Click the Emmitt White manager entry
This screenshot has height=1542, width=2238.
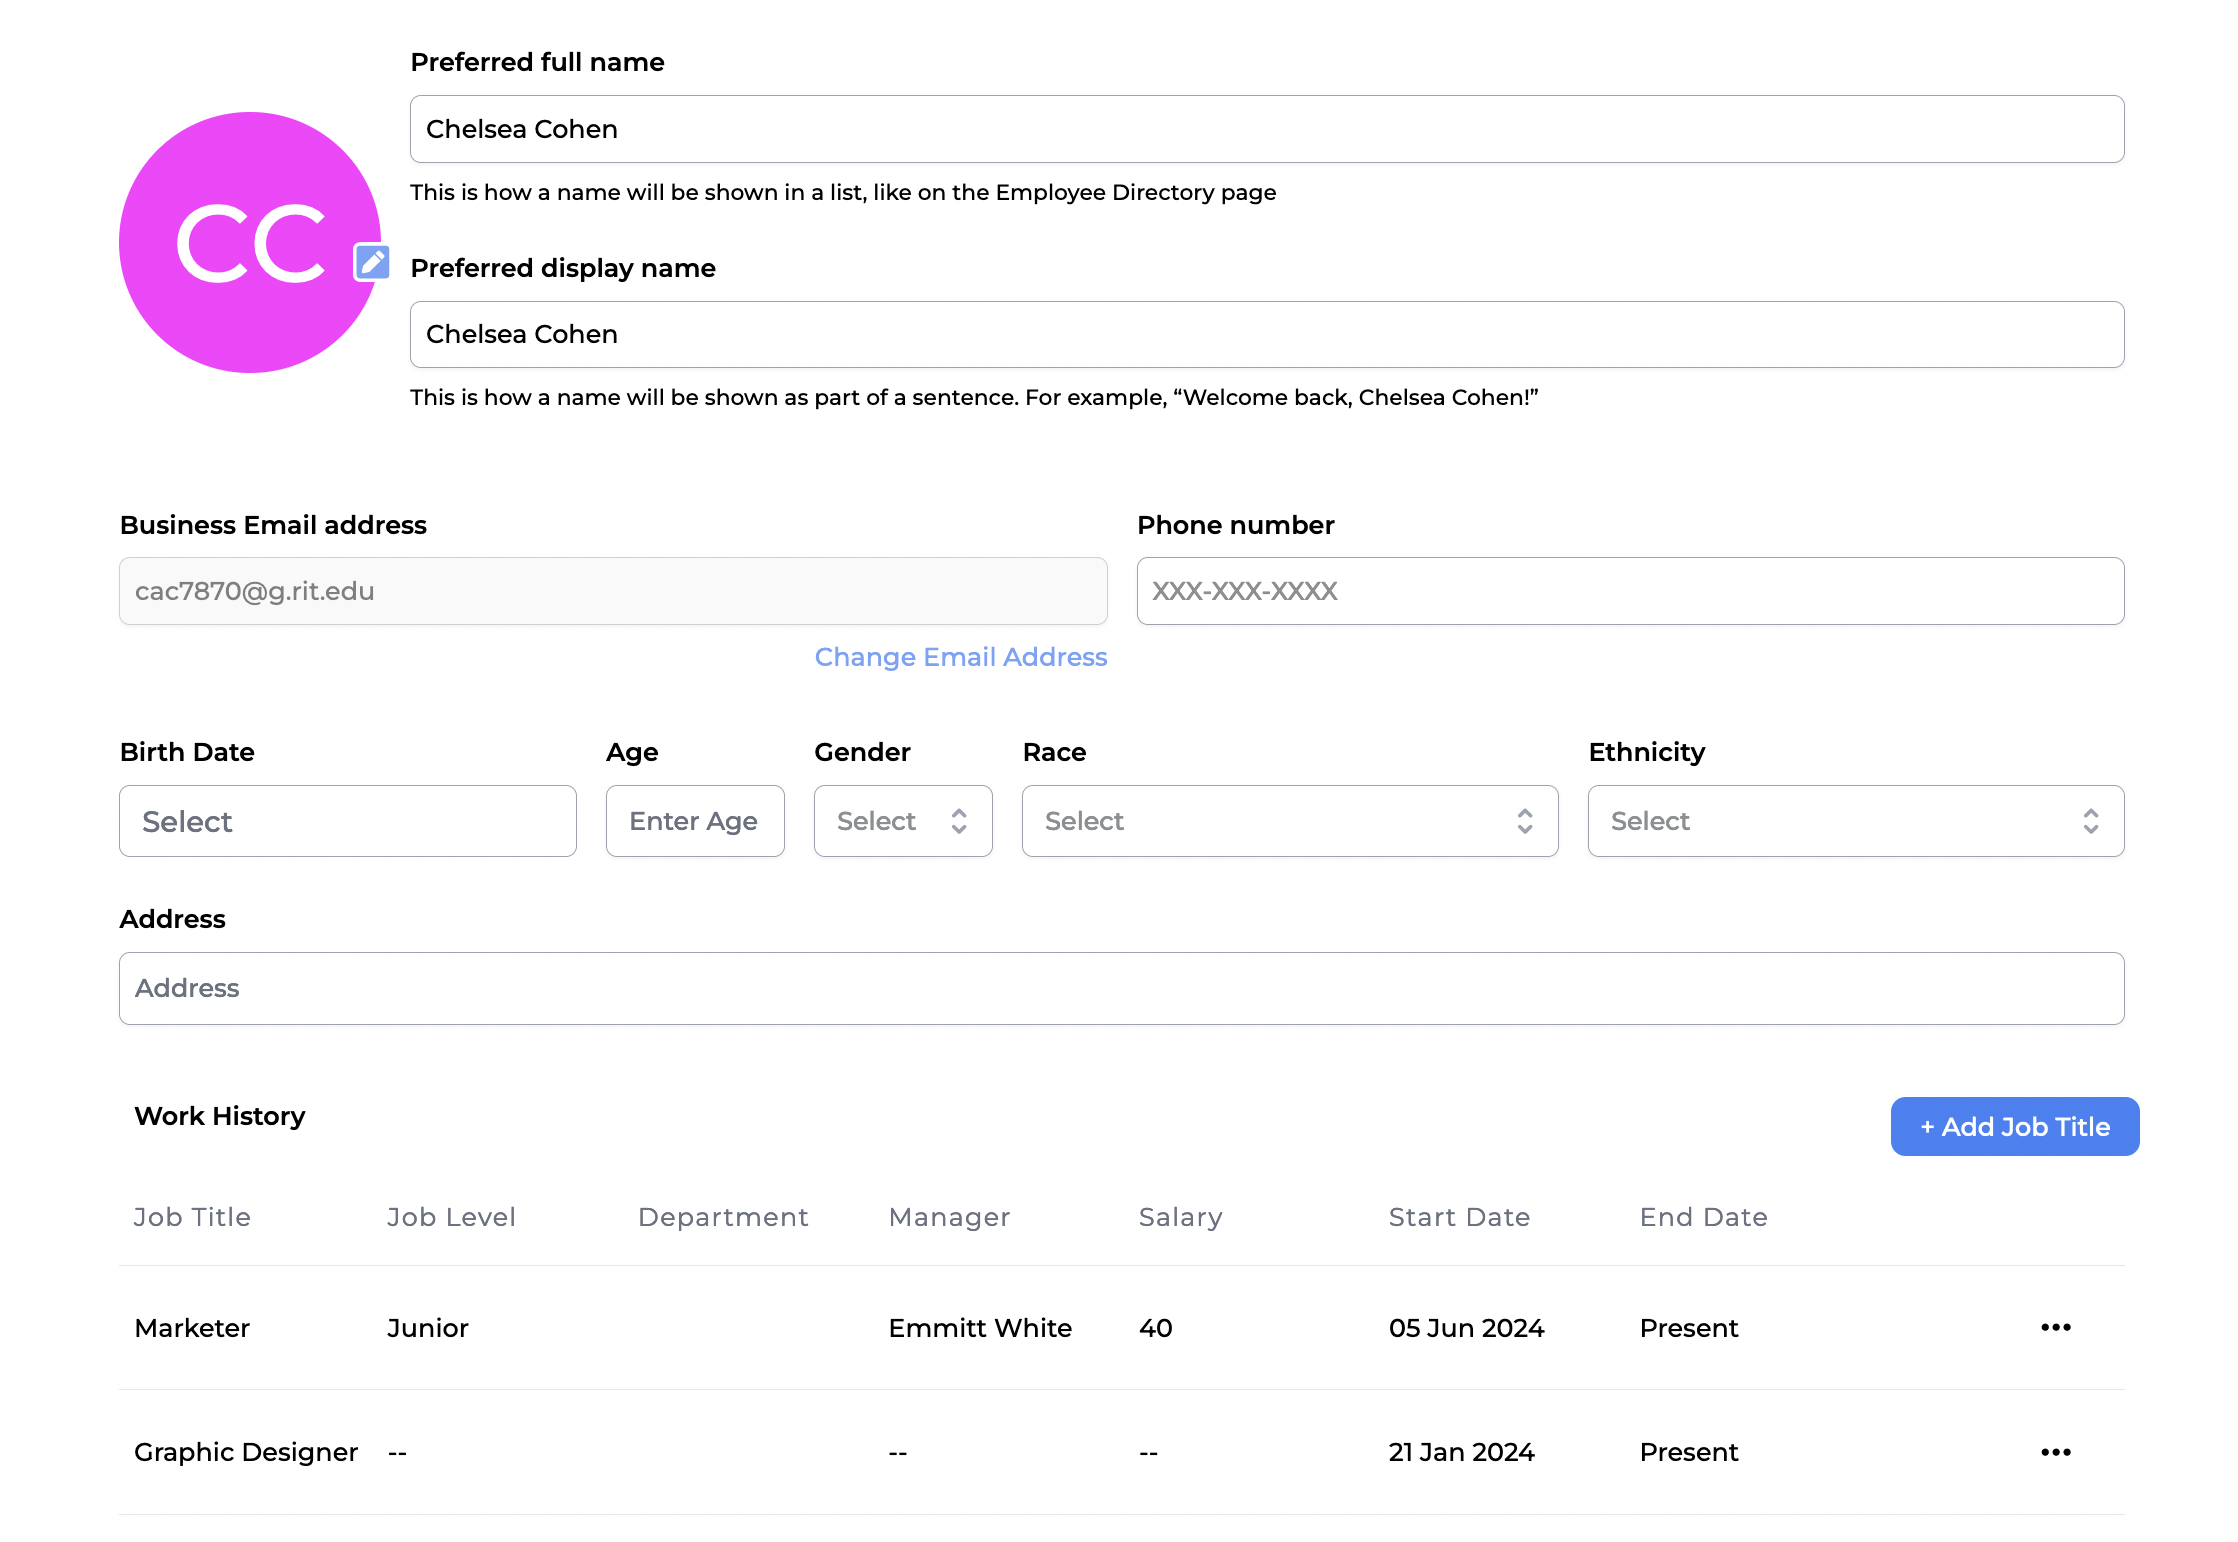point(979,1328)
